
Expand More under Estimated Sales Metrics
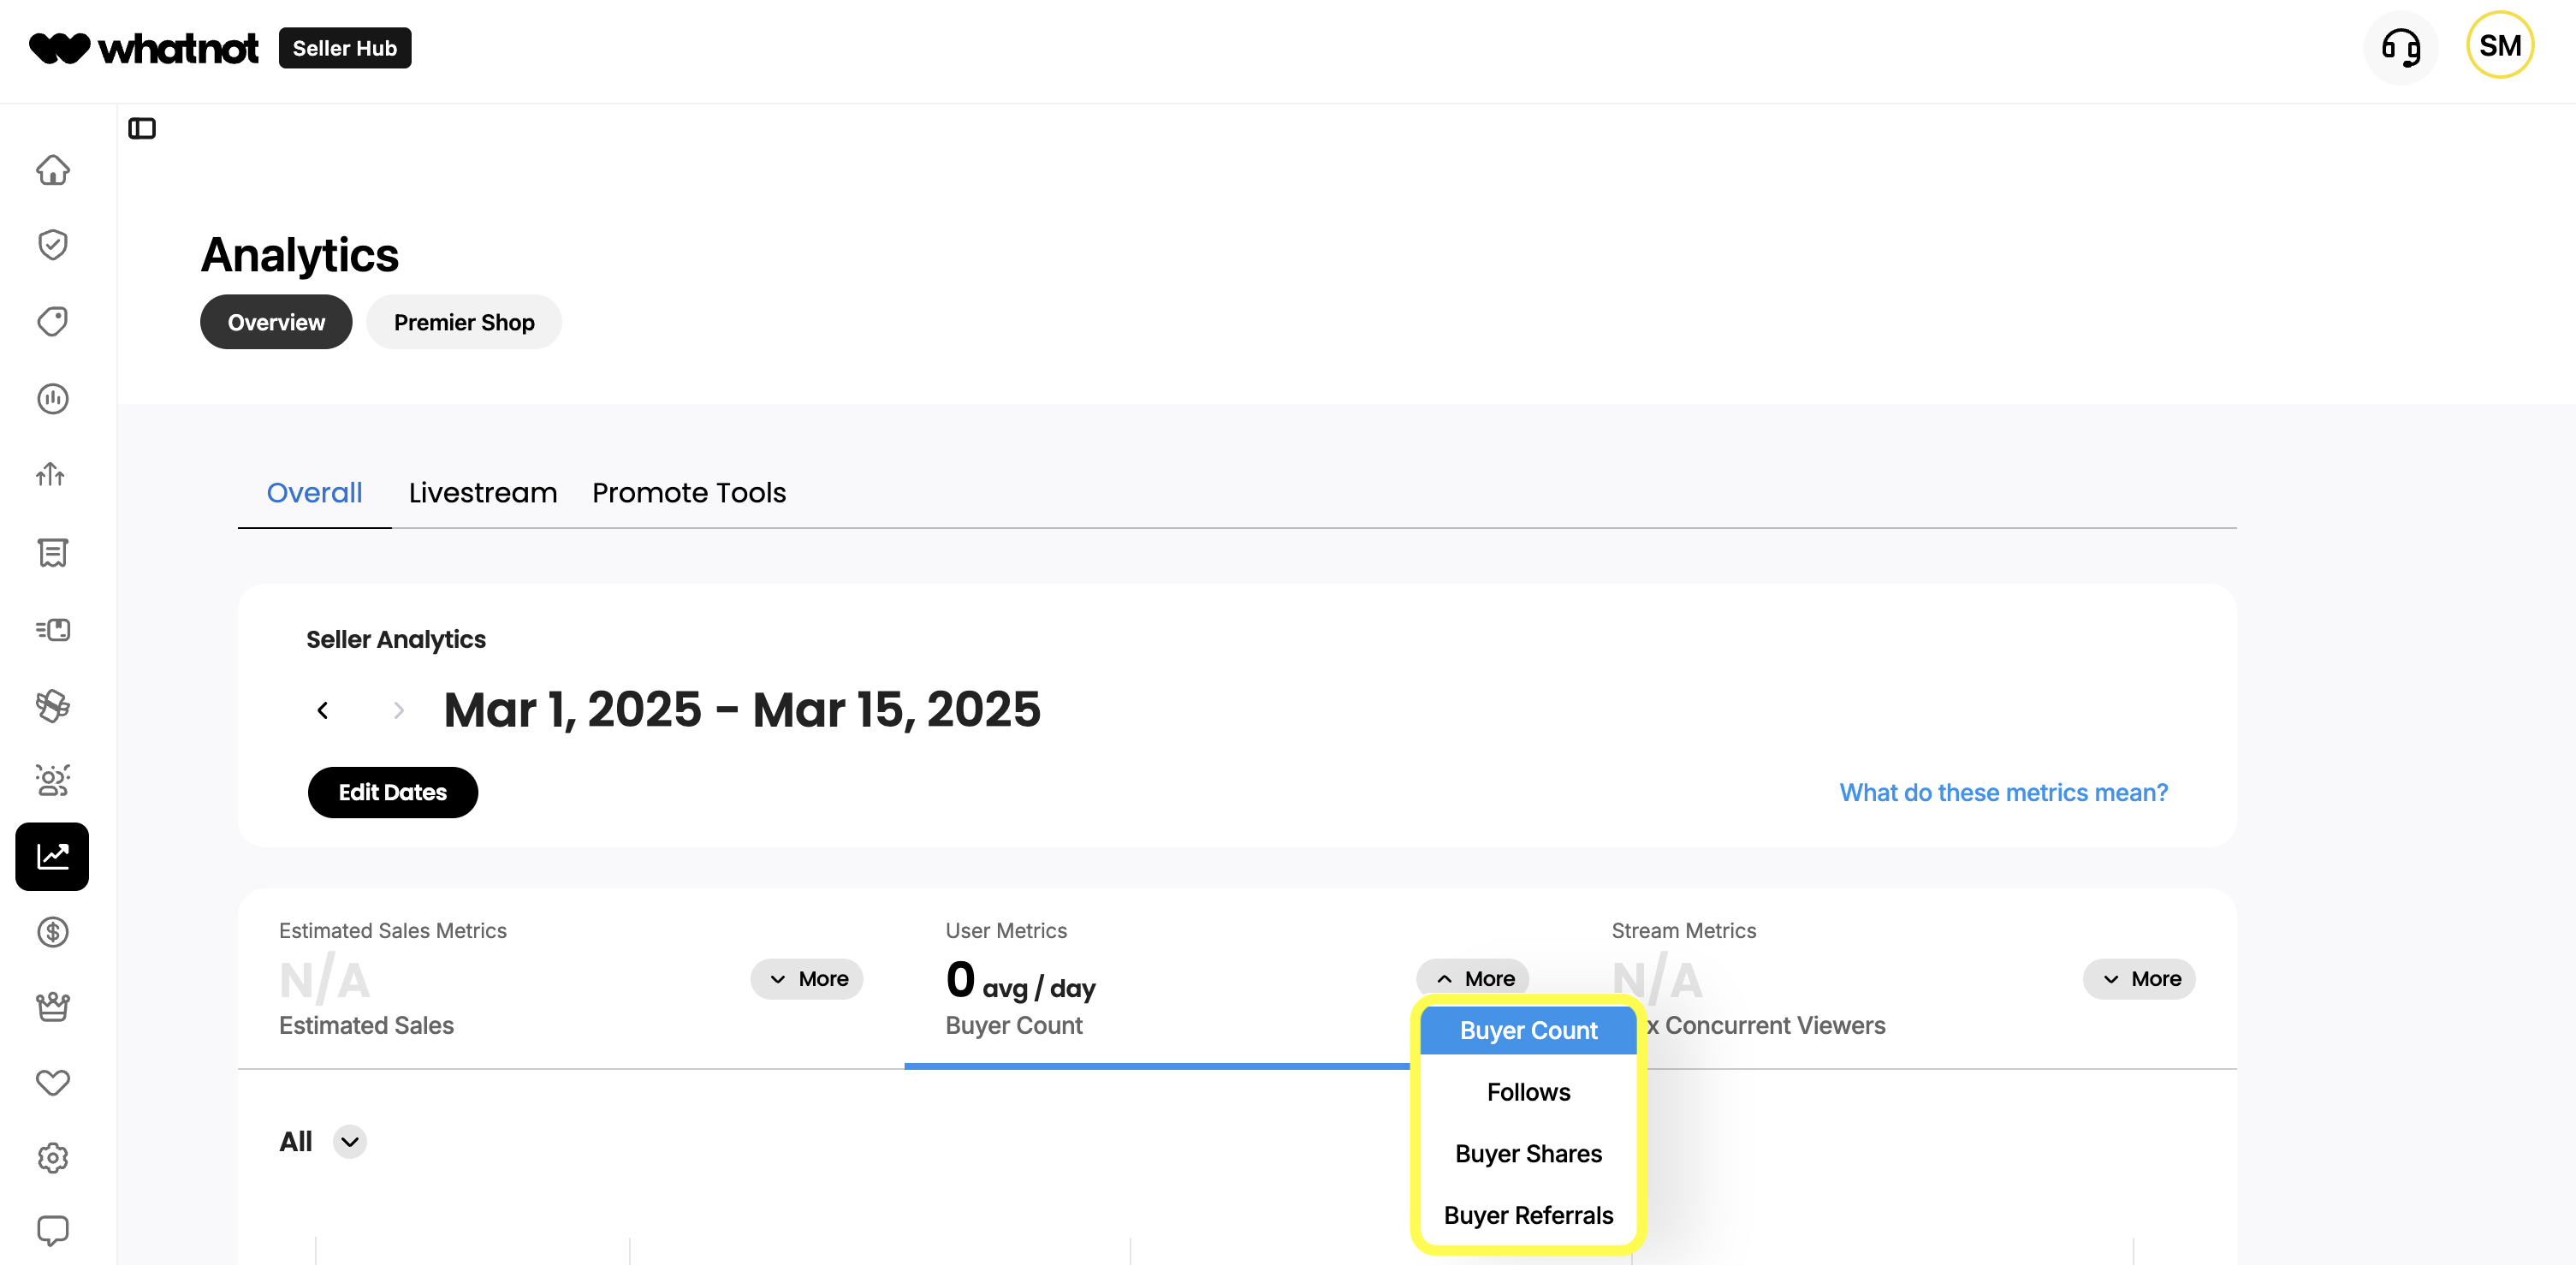807,978
